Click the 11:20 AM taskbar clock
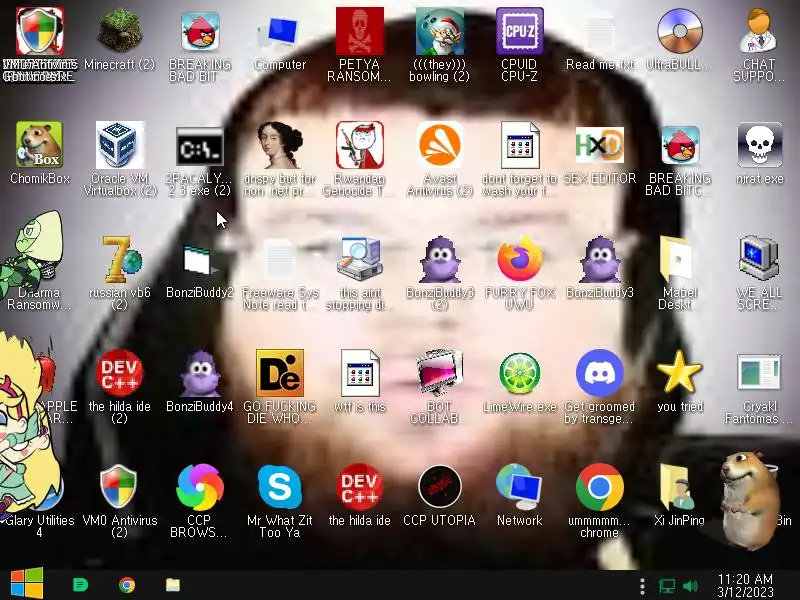 pos(745,586)
